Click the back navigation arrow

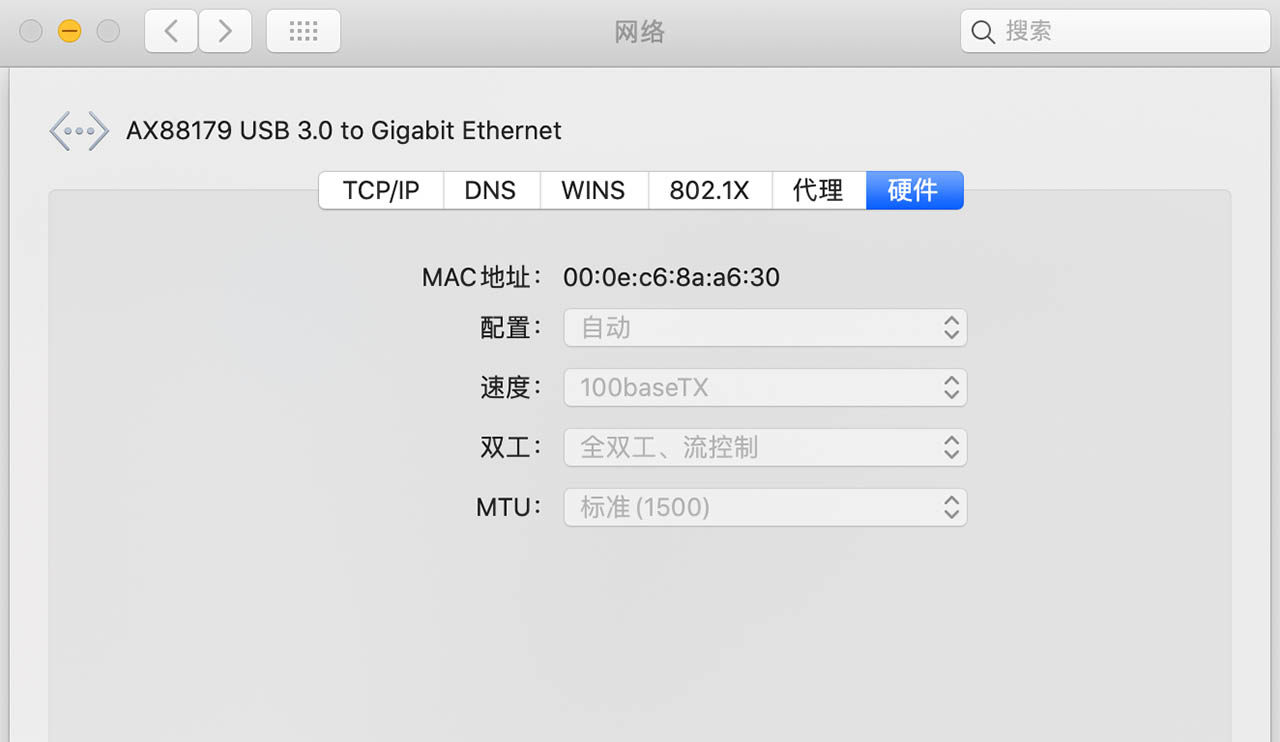click(171, 31)
